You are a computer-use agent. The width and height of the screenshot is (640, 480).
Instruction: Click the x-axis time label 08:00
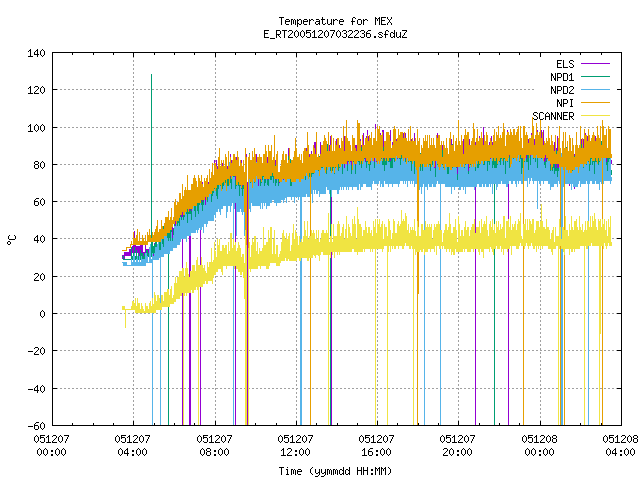pyautogui.click(x=214, y=452)
